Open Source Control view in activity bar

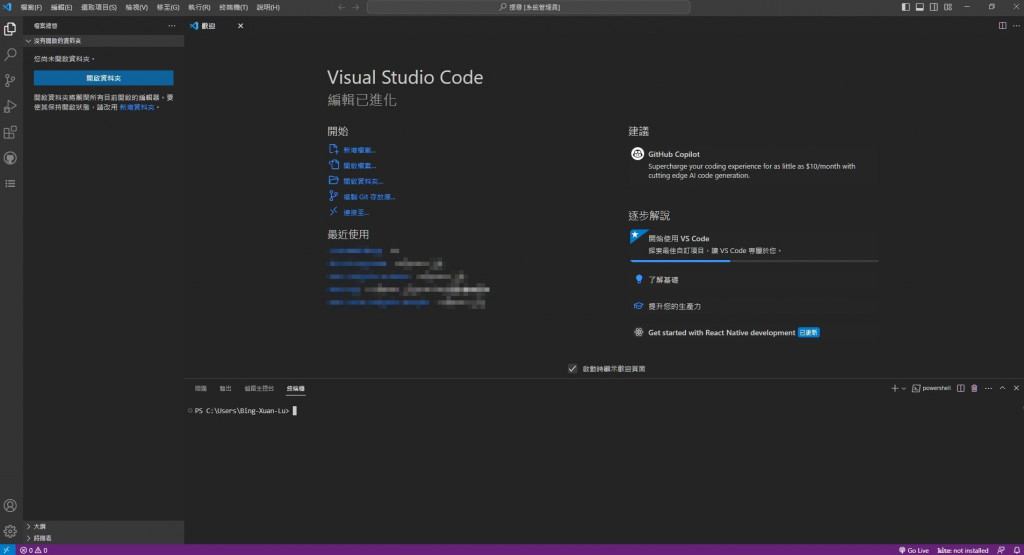[10, 80]
